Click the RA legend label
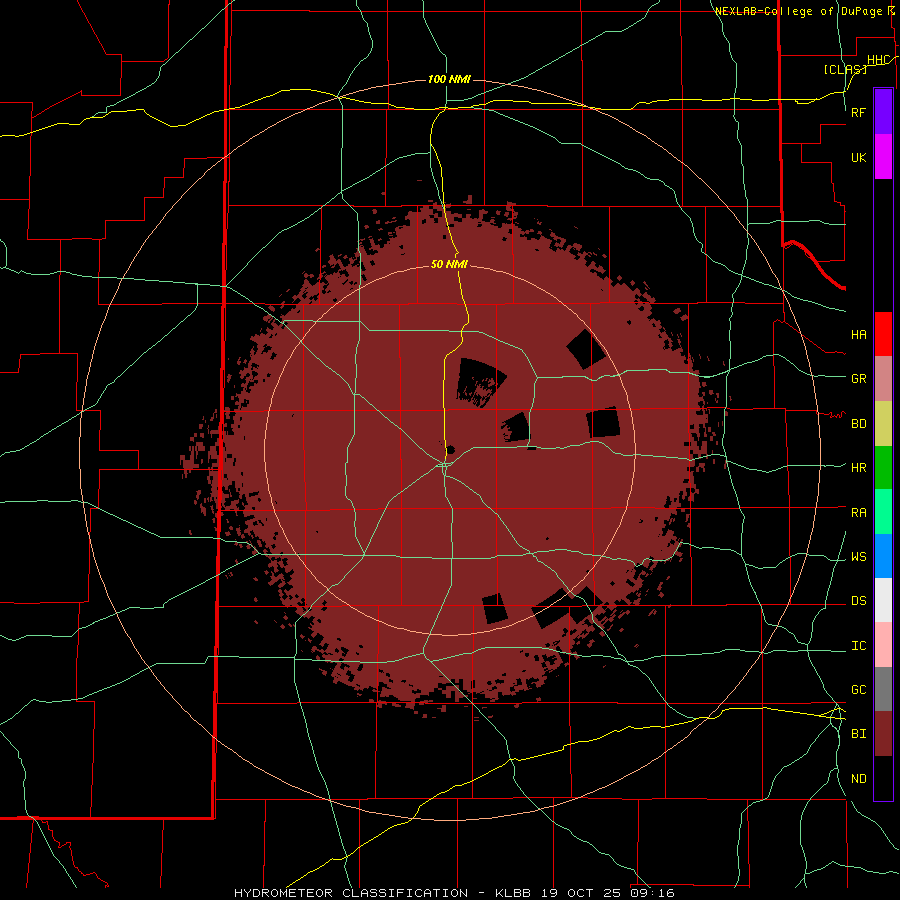Image resolution: width=900 pixels, height=900 pixels. click(859, 513)
